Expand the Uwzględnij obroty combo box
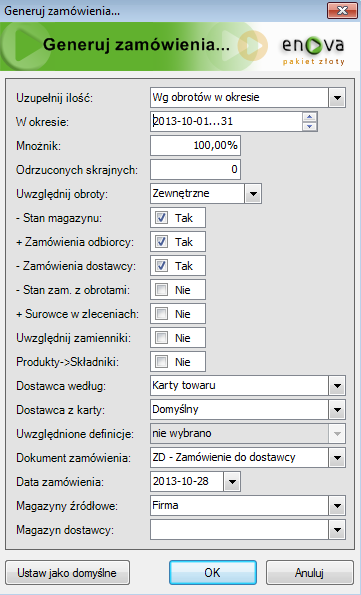This screenshot has width=361, height=595. click(x=253, y=194)
